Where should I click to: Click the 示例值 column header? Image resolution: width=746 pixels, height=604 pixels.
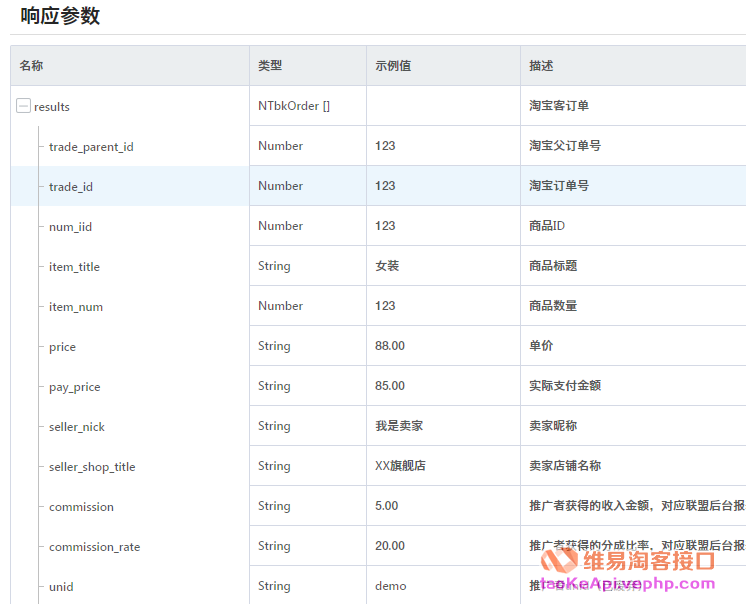[393, 66]
